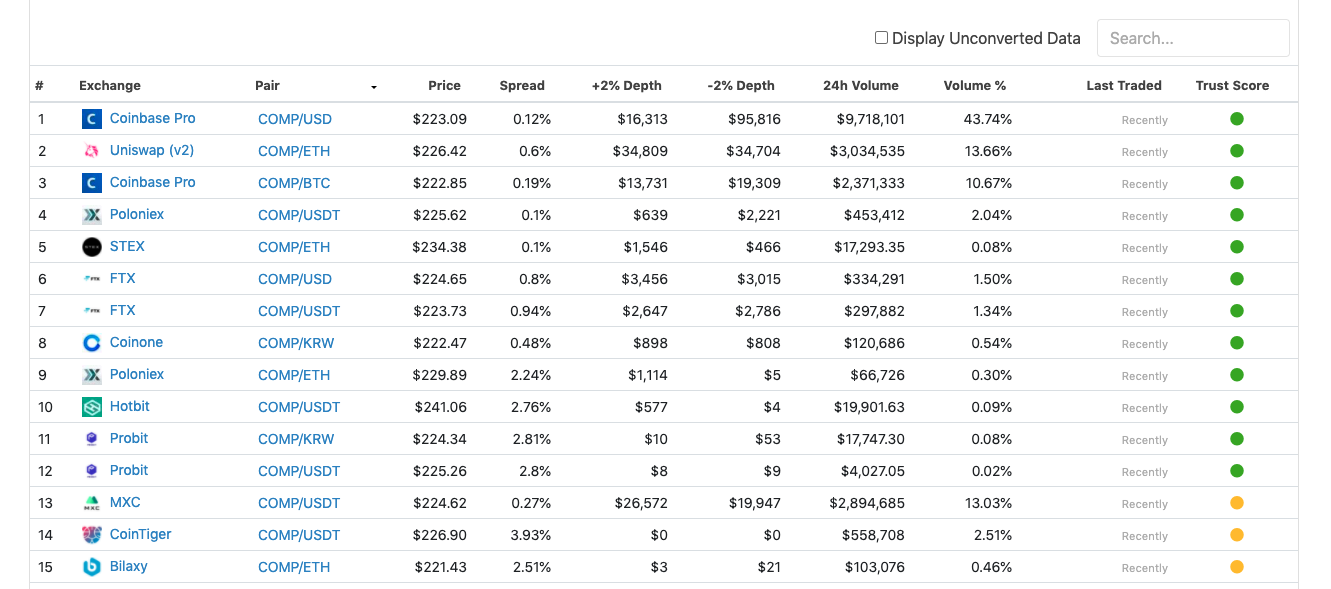This screenshot has width=1331, height=589.
Task: Click green trust score dot for Coinbase Pro COMP/USD
Action: coord(1236,119)
